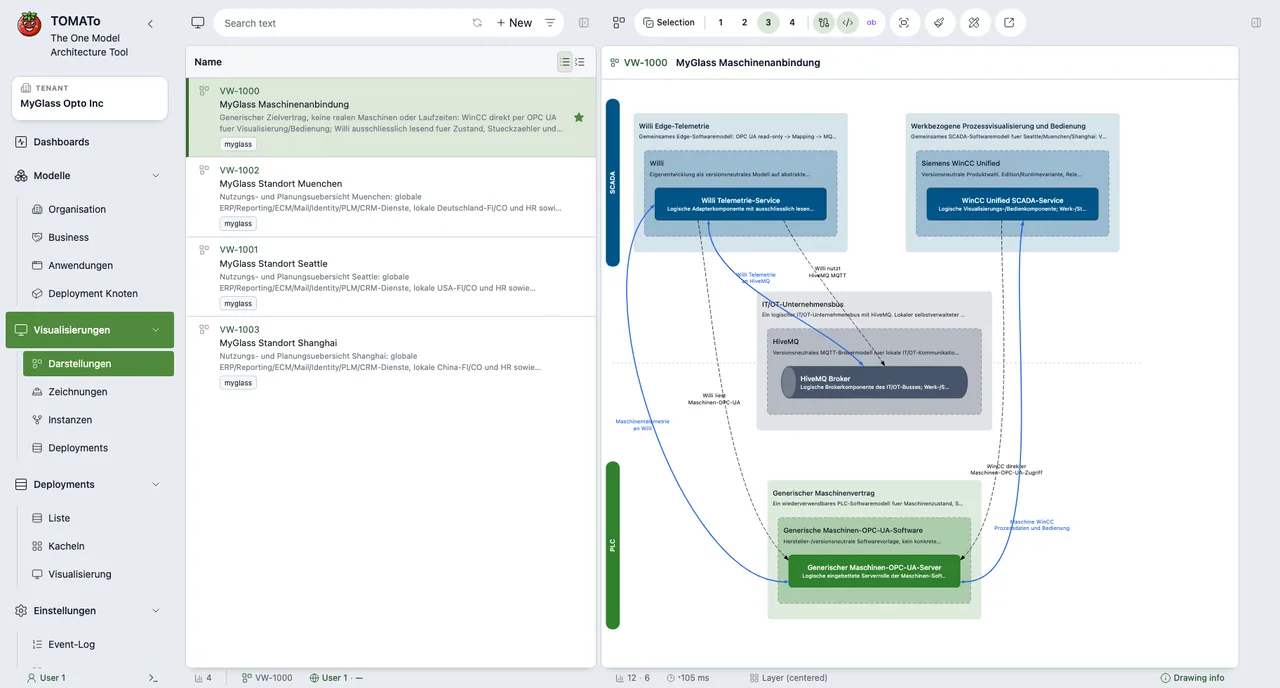This screenshot has height=688, width=1280.
Task: Click the monitor icon left of the search bar
Action: point(198,23)
